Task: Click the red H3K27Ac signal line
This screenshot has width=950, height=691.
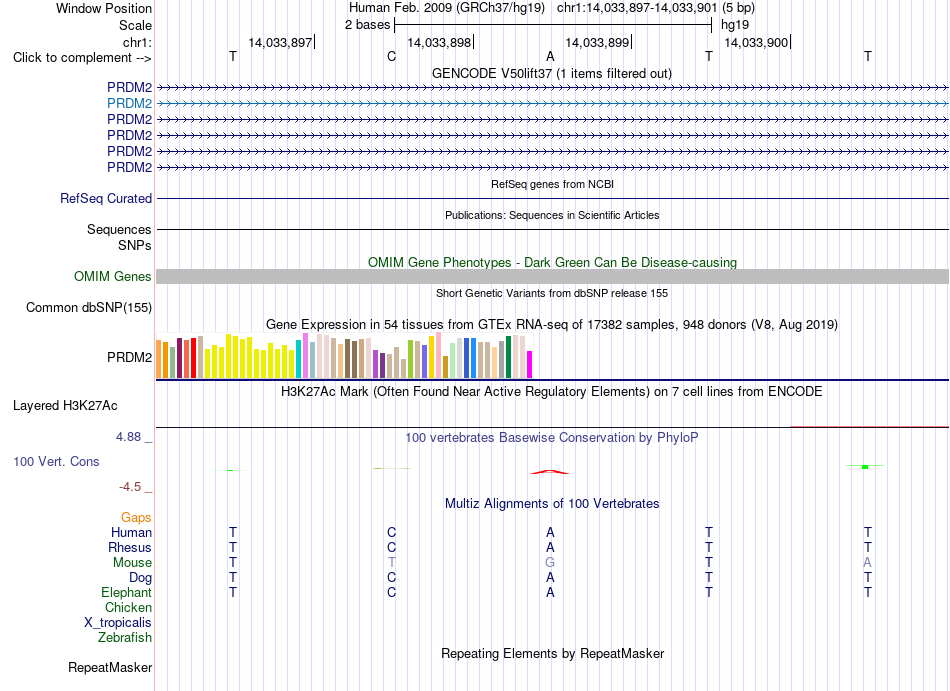Action: 869,426
